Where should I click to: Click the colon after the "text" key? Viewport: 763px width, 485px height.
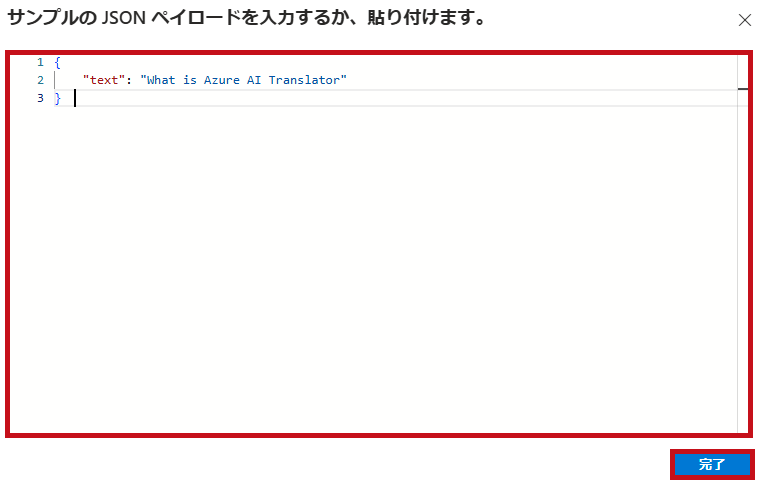pyautogui.click(x=129, y=80)
